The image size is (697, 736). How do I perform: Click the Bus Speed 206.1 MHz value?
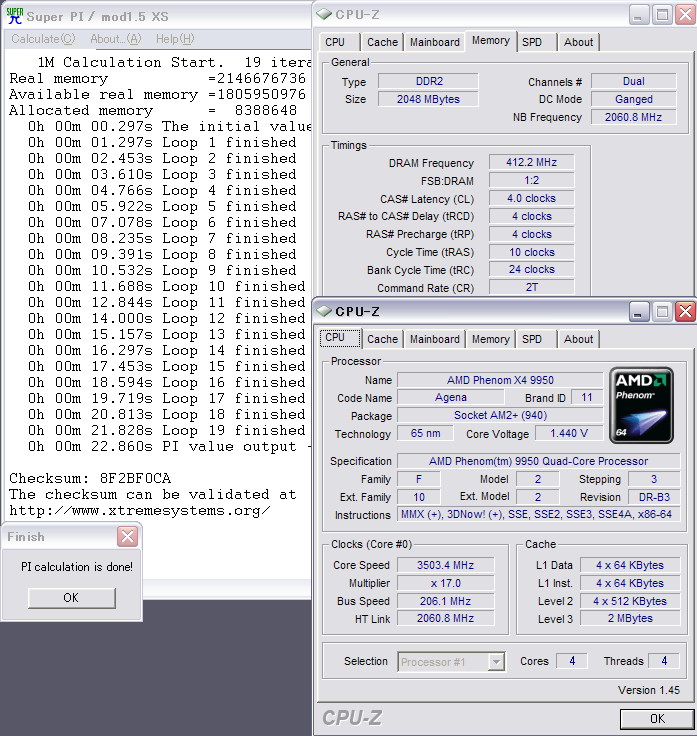click(445, 601)
